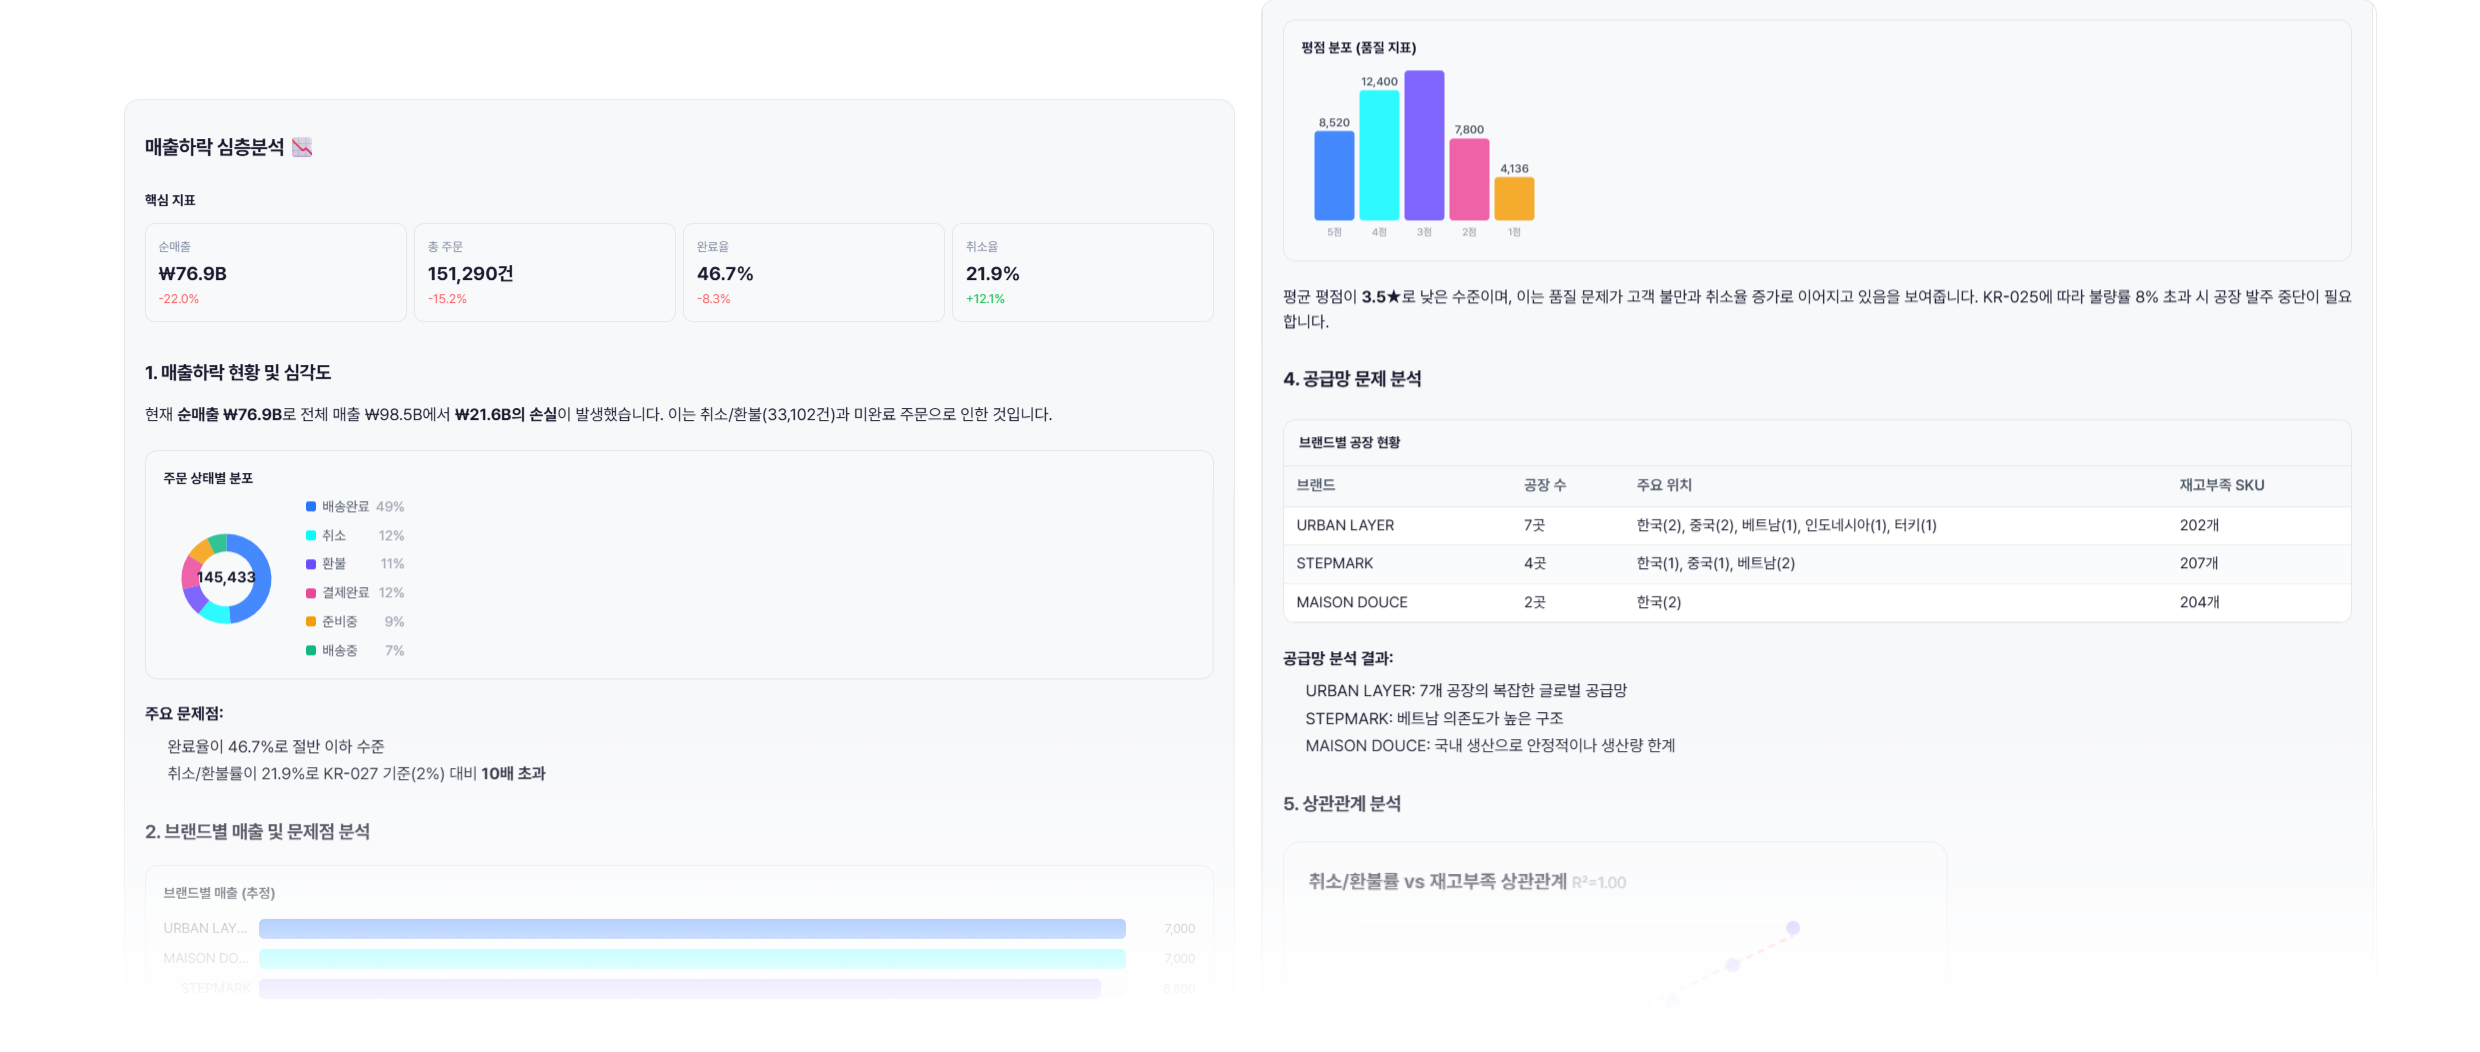The height and width of the screenshot is (1052, 2480).
Task: Click the 완료율 46.7% value
Action: (725, 274)
